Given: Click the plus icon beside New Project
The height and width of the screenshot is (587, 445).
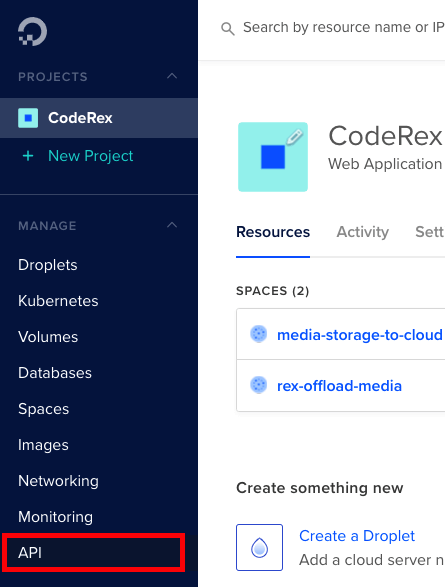Looking at the screenshot, I should pos(28,156).
